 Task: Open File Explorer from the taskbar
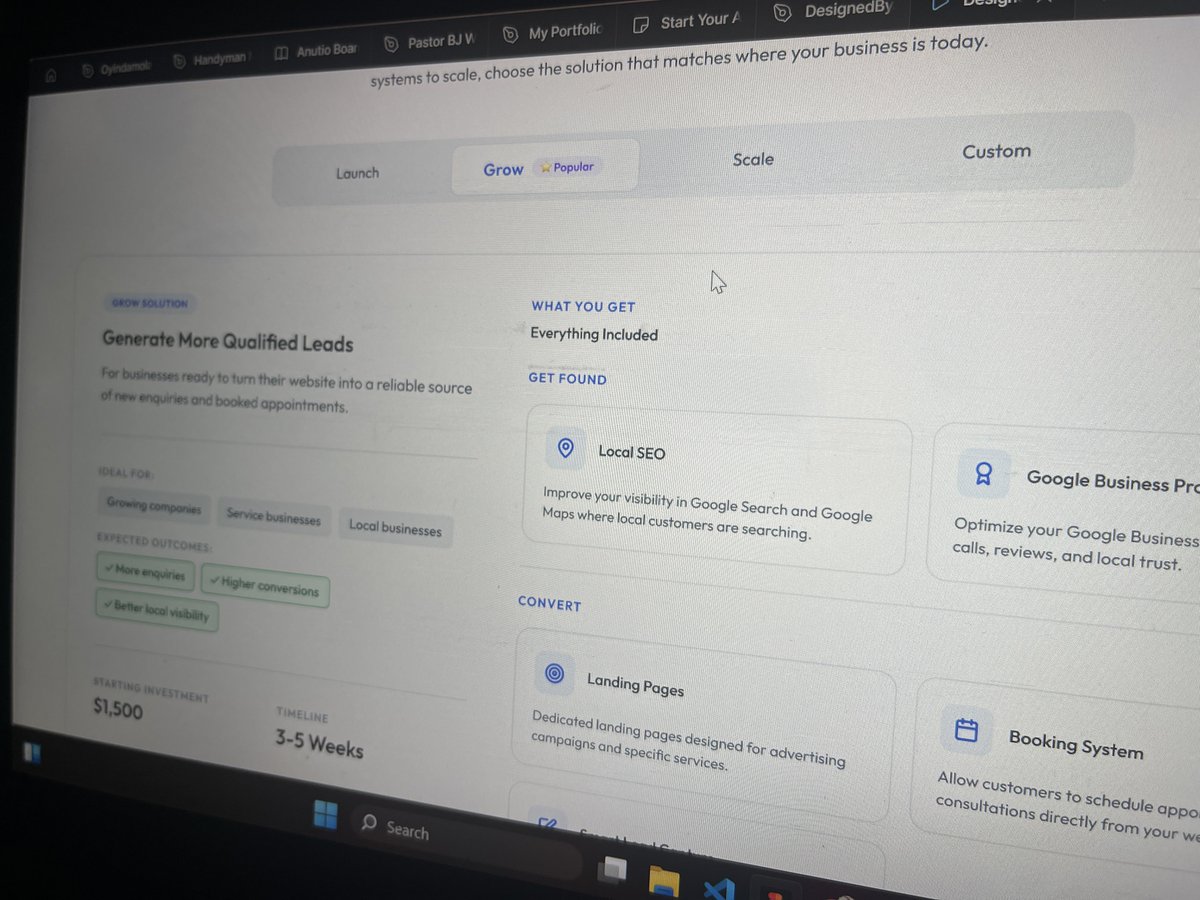point(665,881)
